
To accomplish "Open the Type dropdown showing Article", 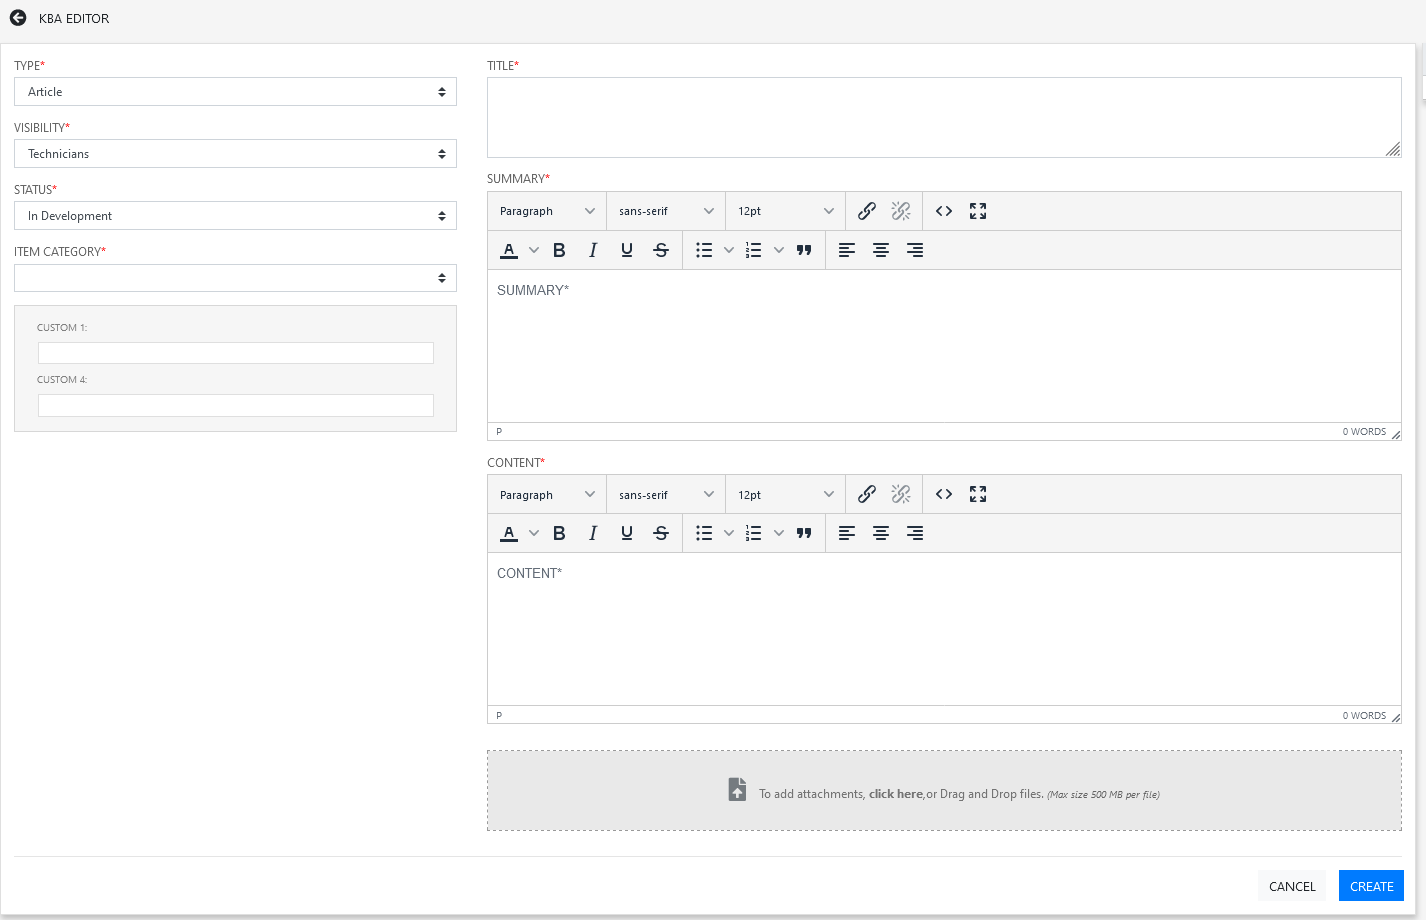I will 235,92.
